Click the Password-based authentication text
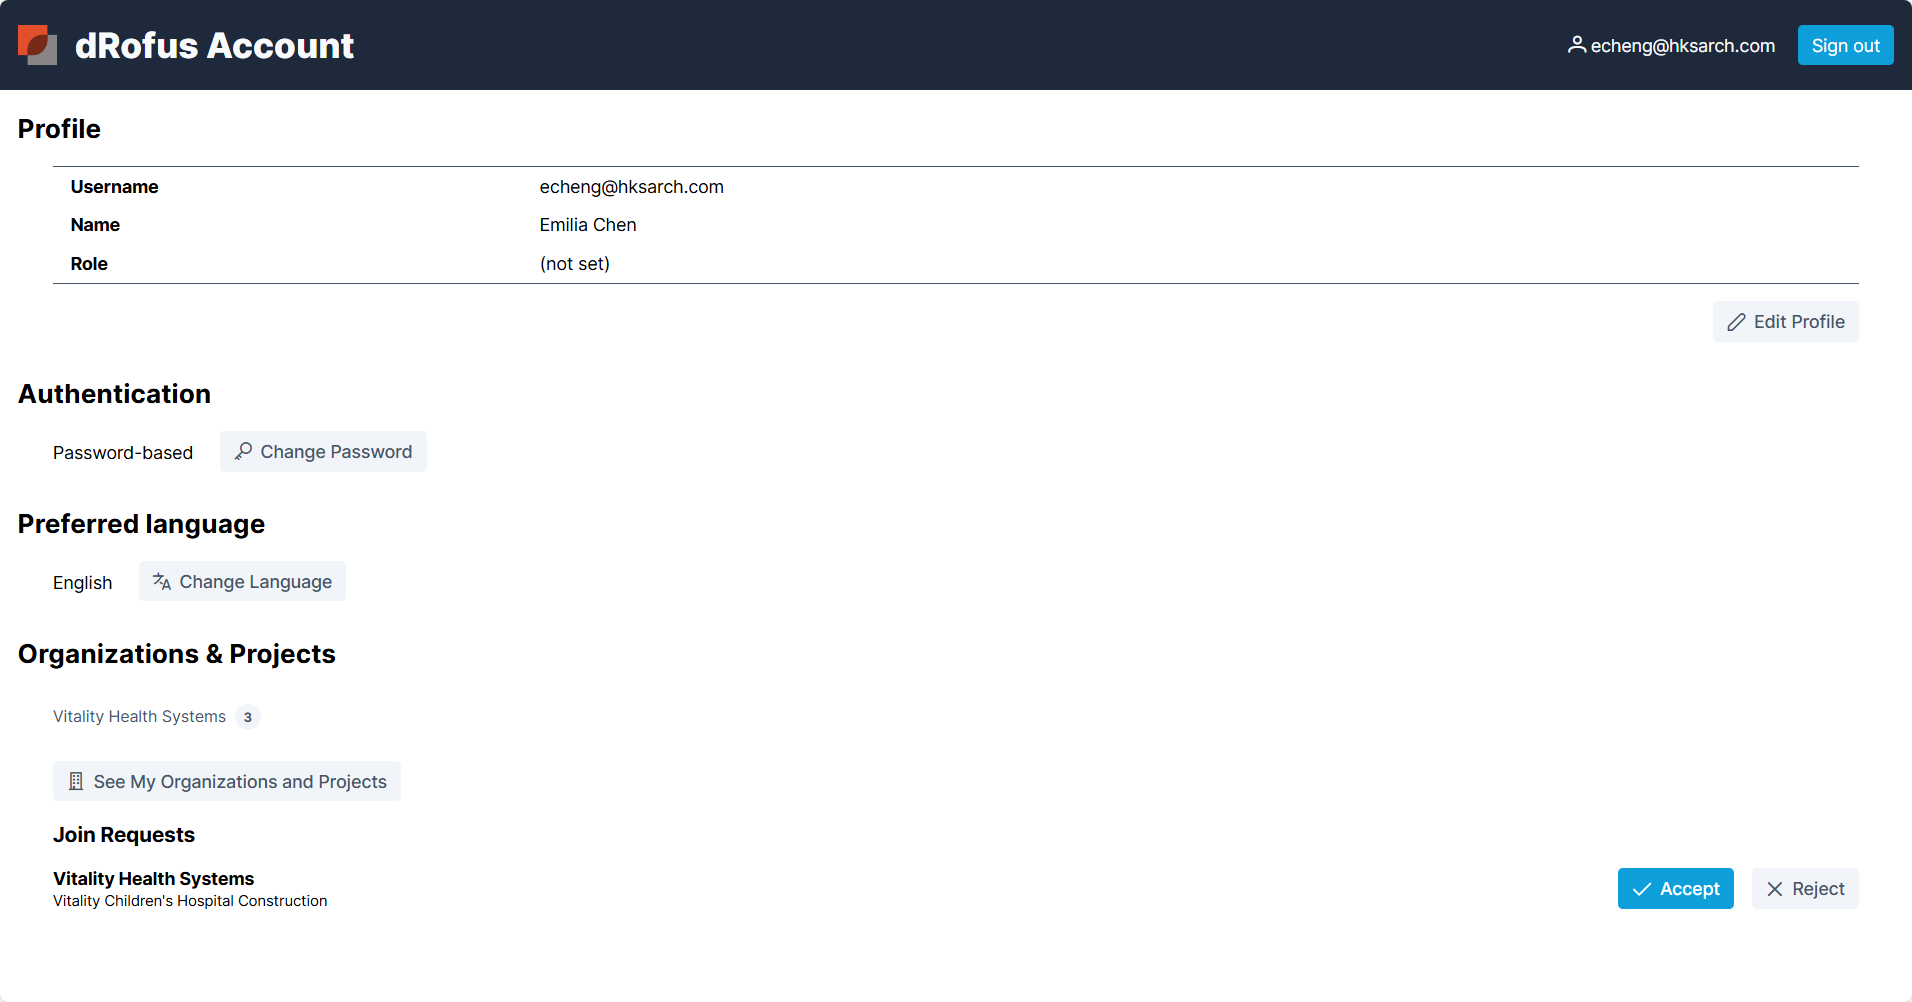Screen dimensions: 1912x1002 123,453
